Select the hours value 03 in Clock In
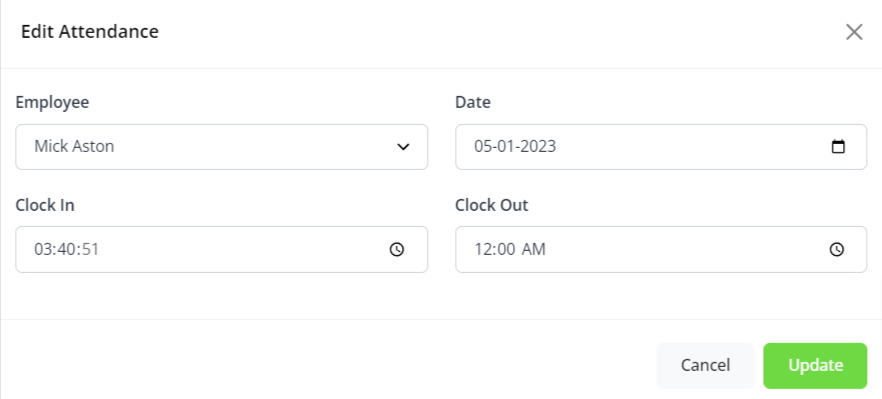The image size is (882, 399). click(x=43, y=249)
